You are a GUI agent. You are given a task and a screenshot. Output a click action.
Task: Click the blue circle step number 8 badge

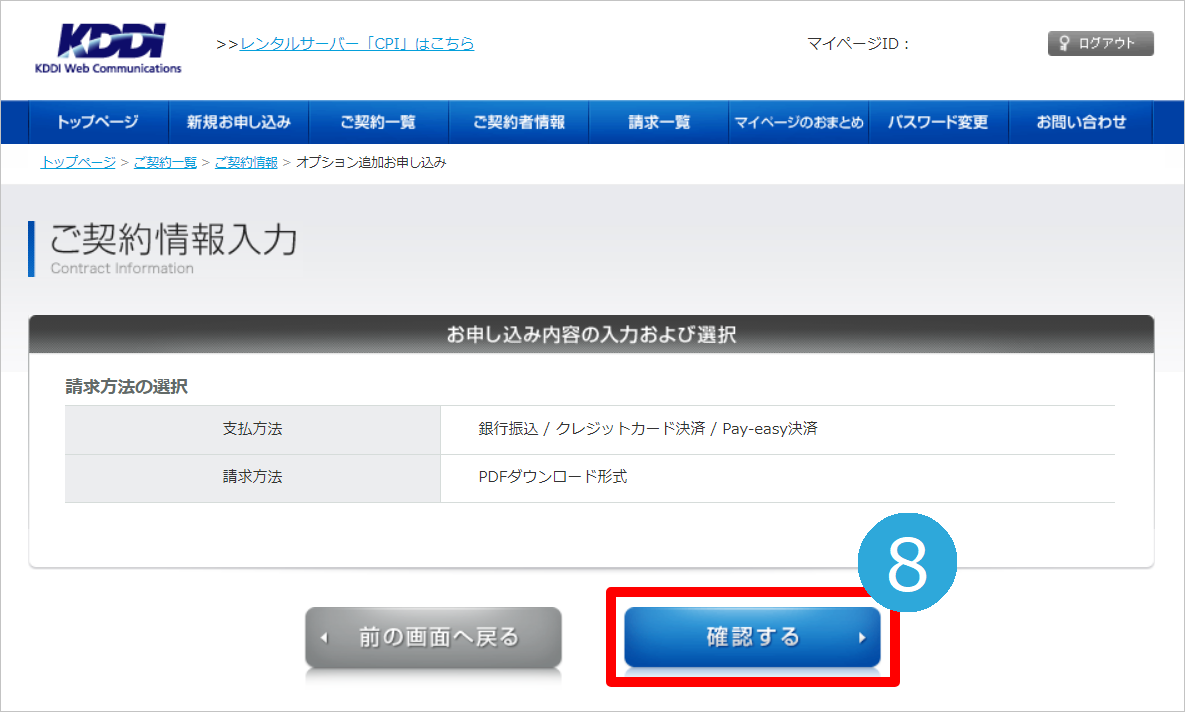click(x=907, y=565)
